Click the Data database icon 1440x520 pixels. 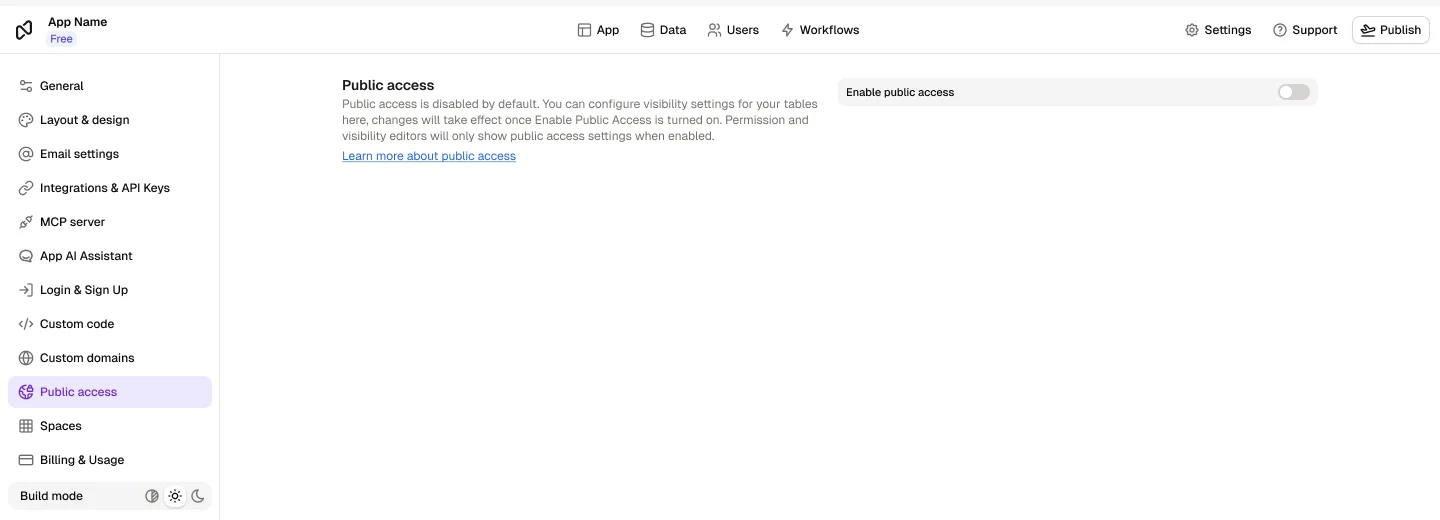click(x=647, y=30)
